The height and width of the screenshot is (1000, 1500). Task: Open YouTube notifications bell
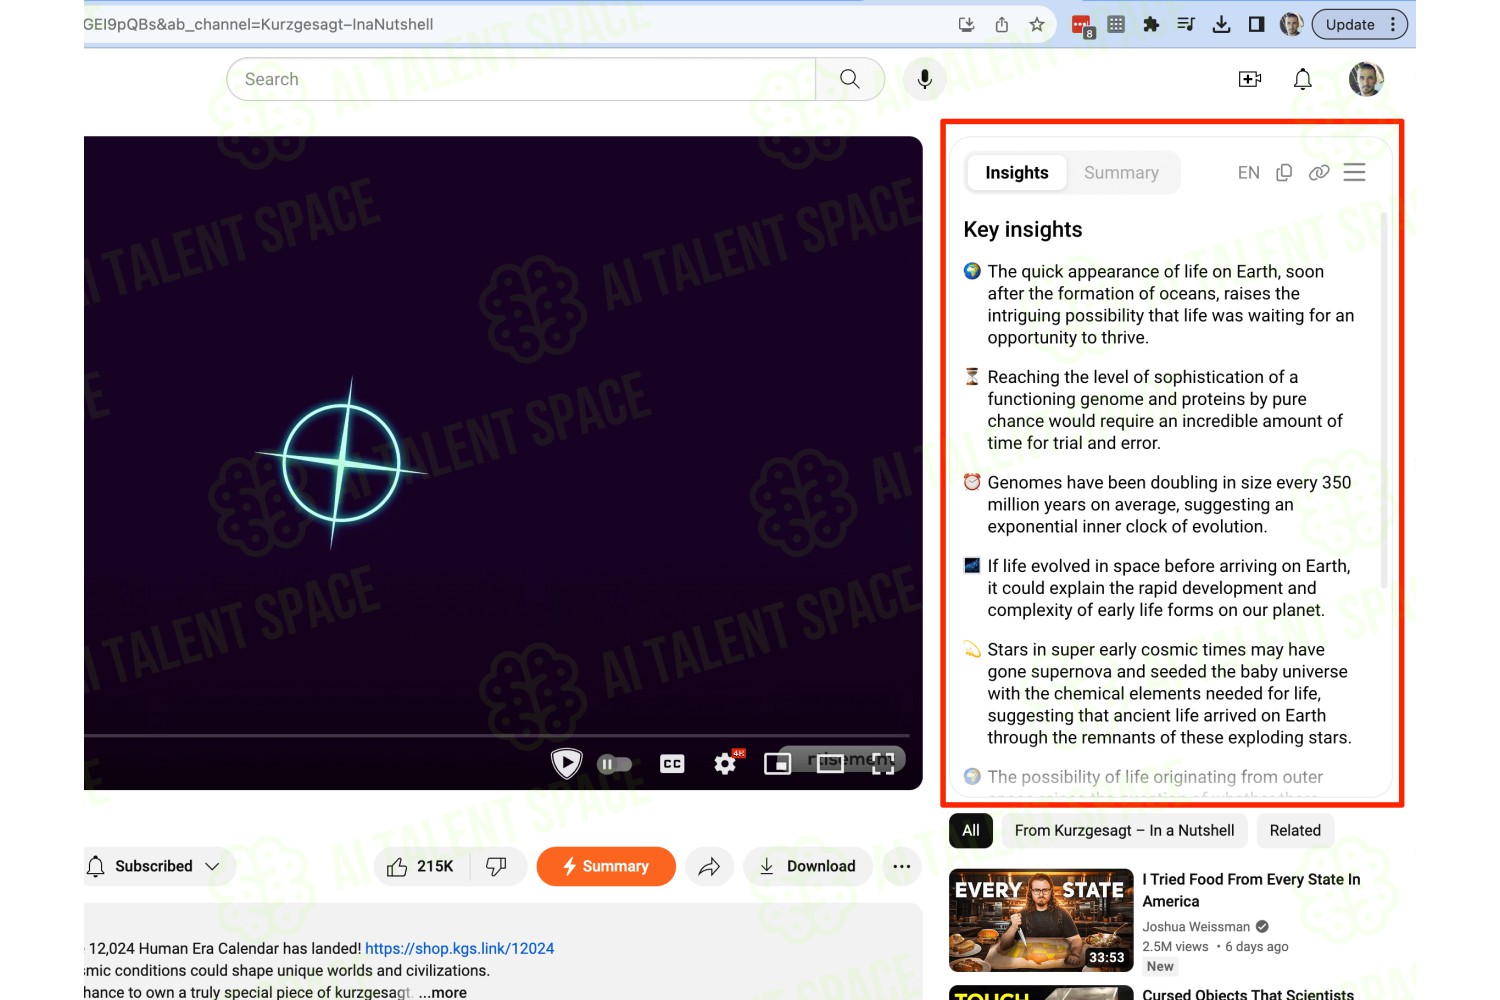1303,79
